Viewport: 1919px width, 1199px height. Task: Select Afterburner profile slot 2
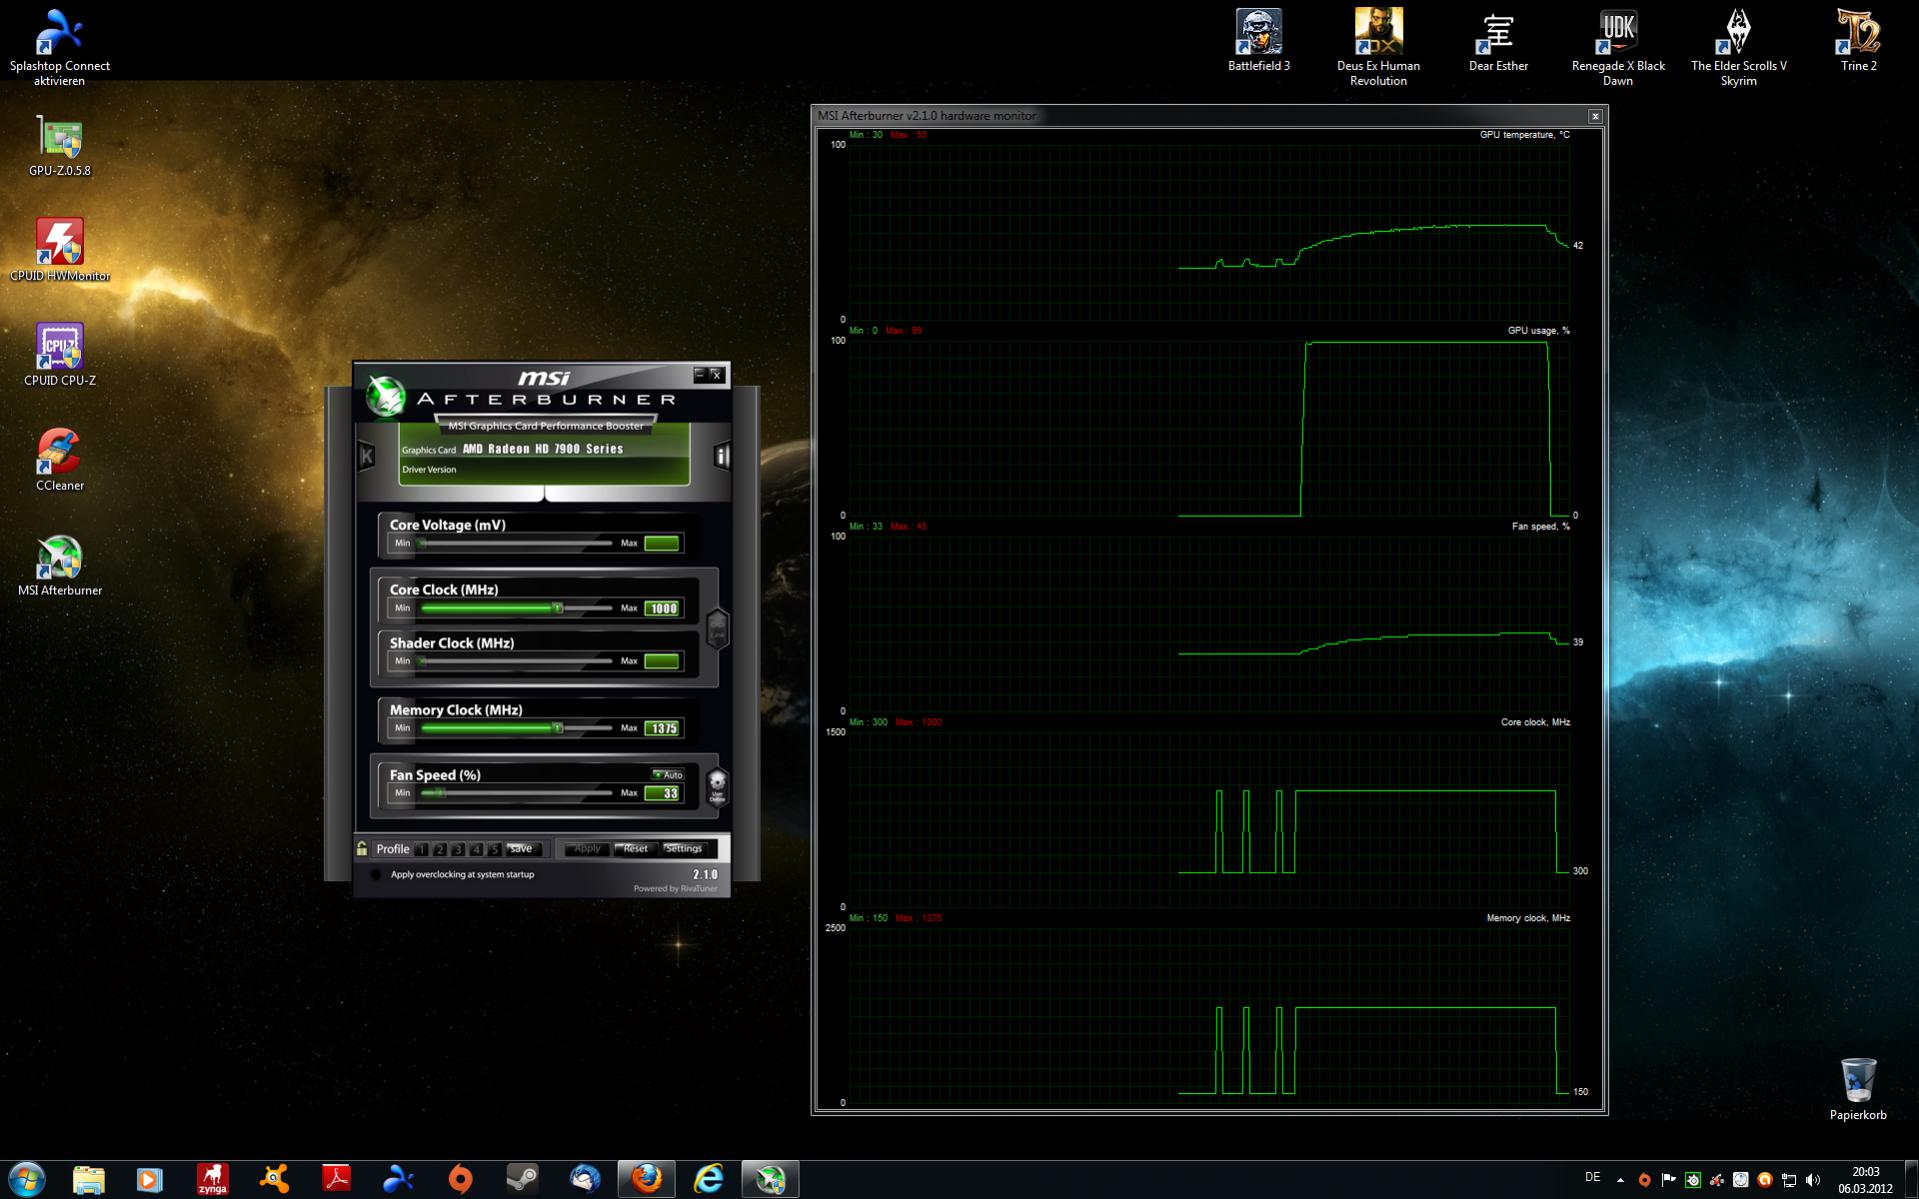tap(440, 849)
